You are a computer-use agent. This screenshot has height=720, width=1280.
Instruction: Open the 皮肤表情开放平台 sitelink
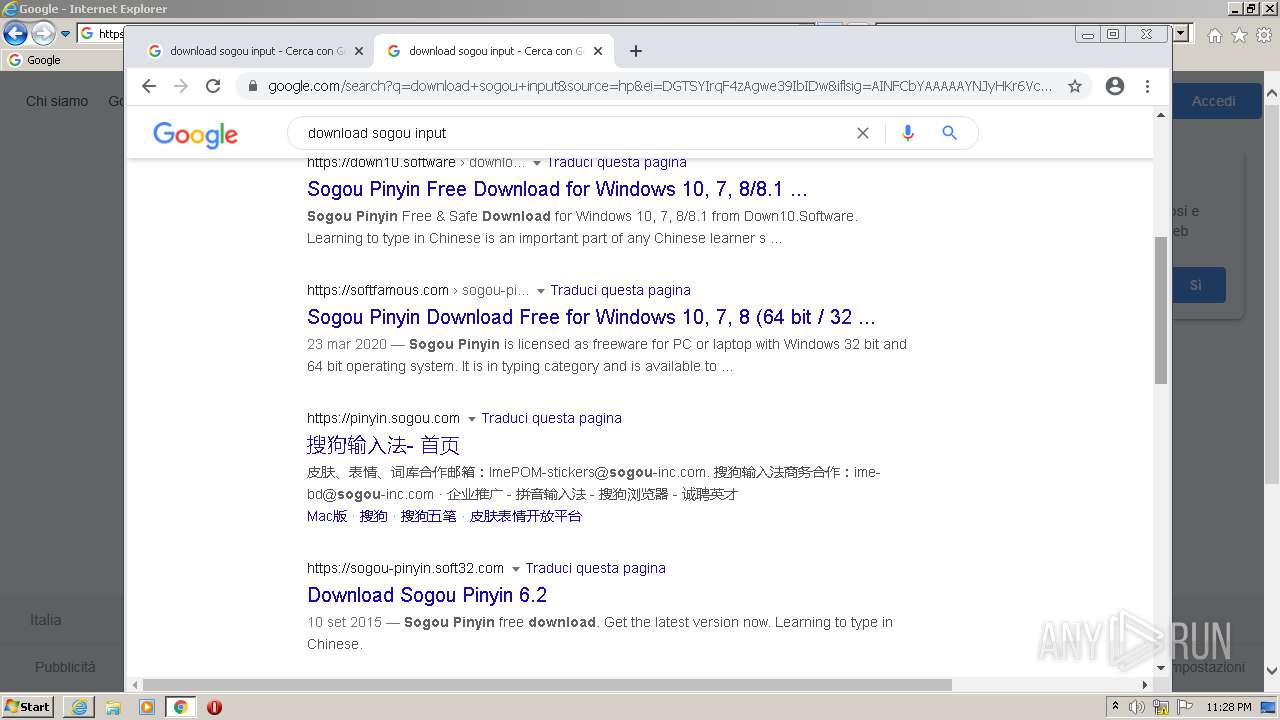click(x=525, y=516)
